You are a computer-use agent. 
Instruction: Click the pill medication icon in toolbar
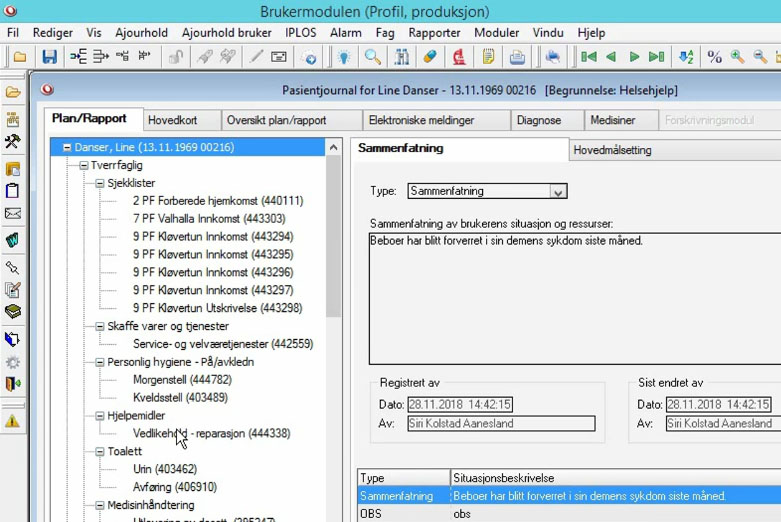[430, 58]
